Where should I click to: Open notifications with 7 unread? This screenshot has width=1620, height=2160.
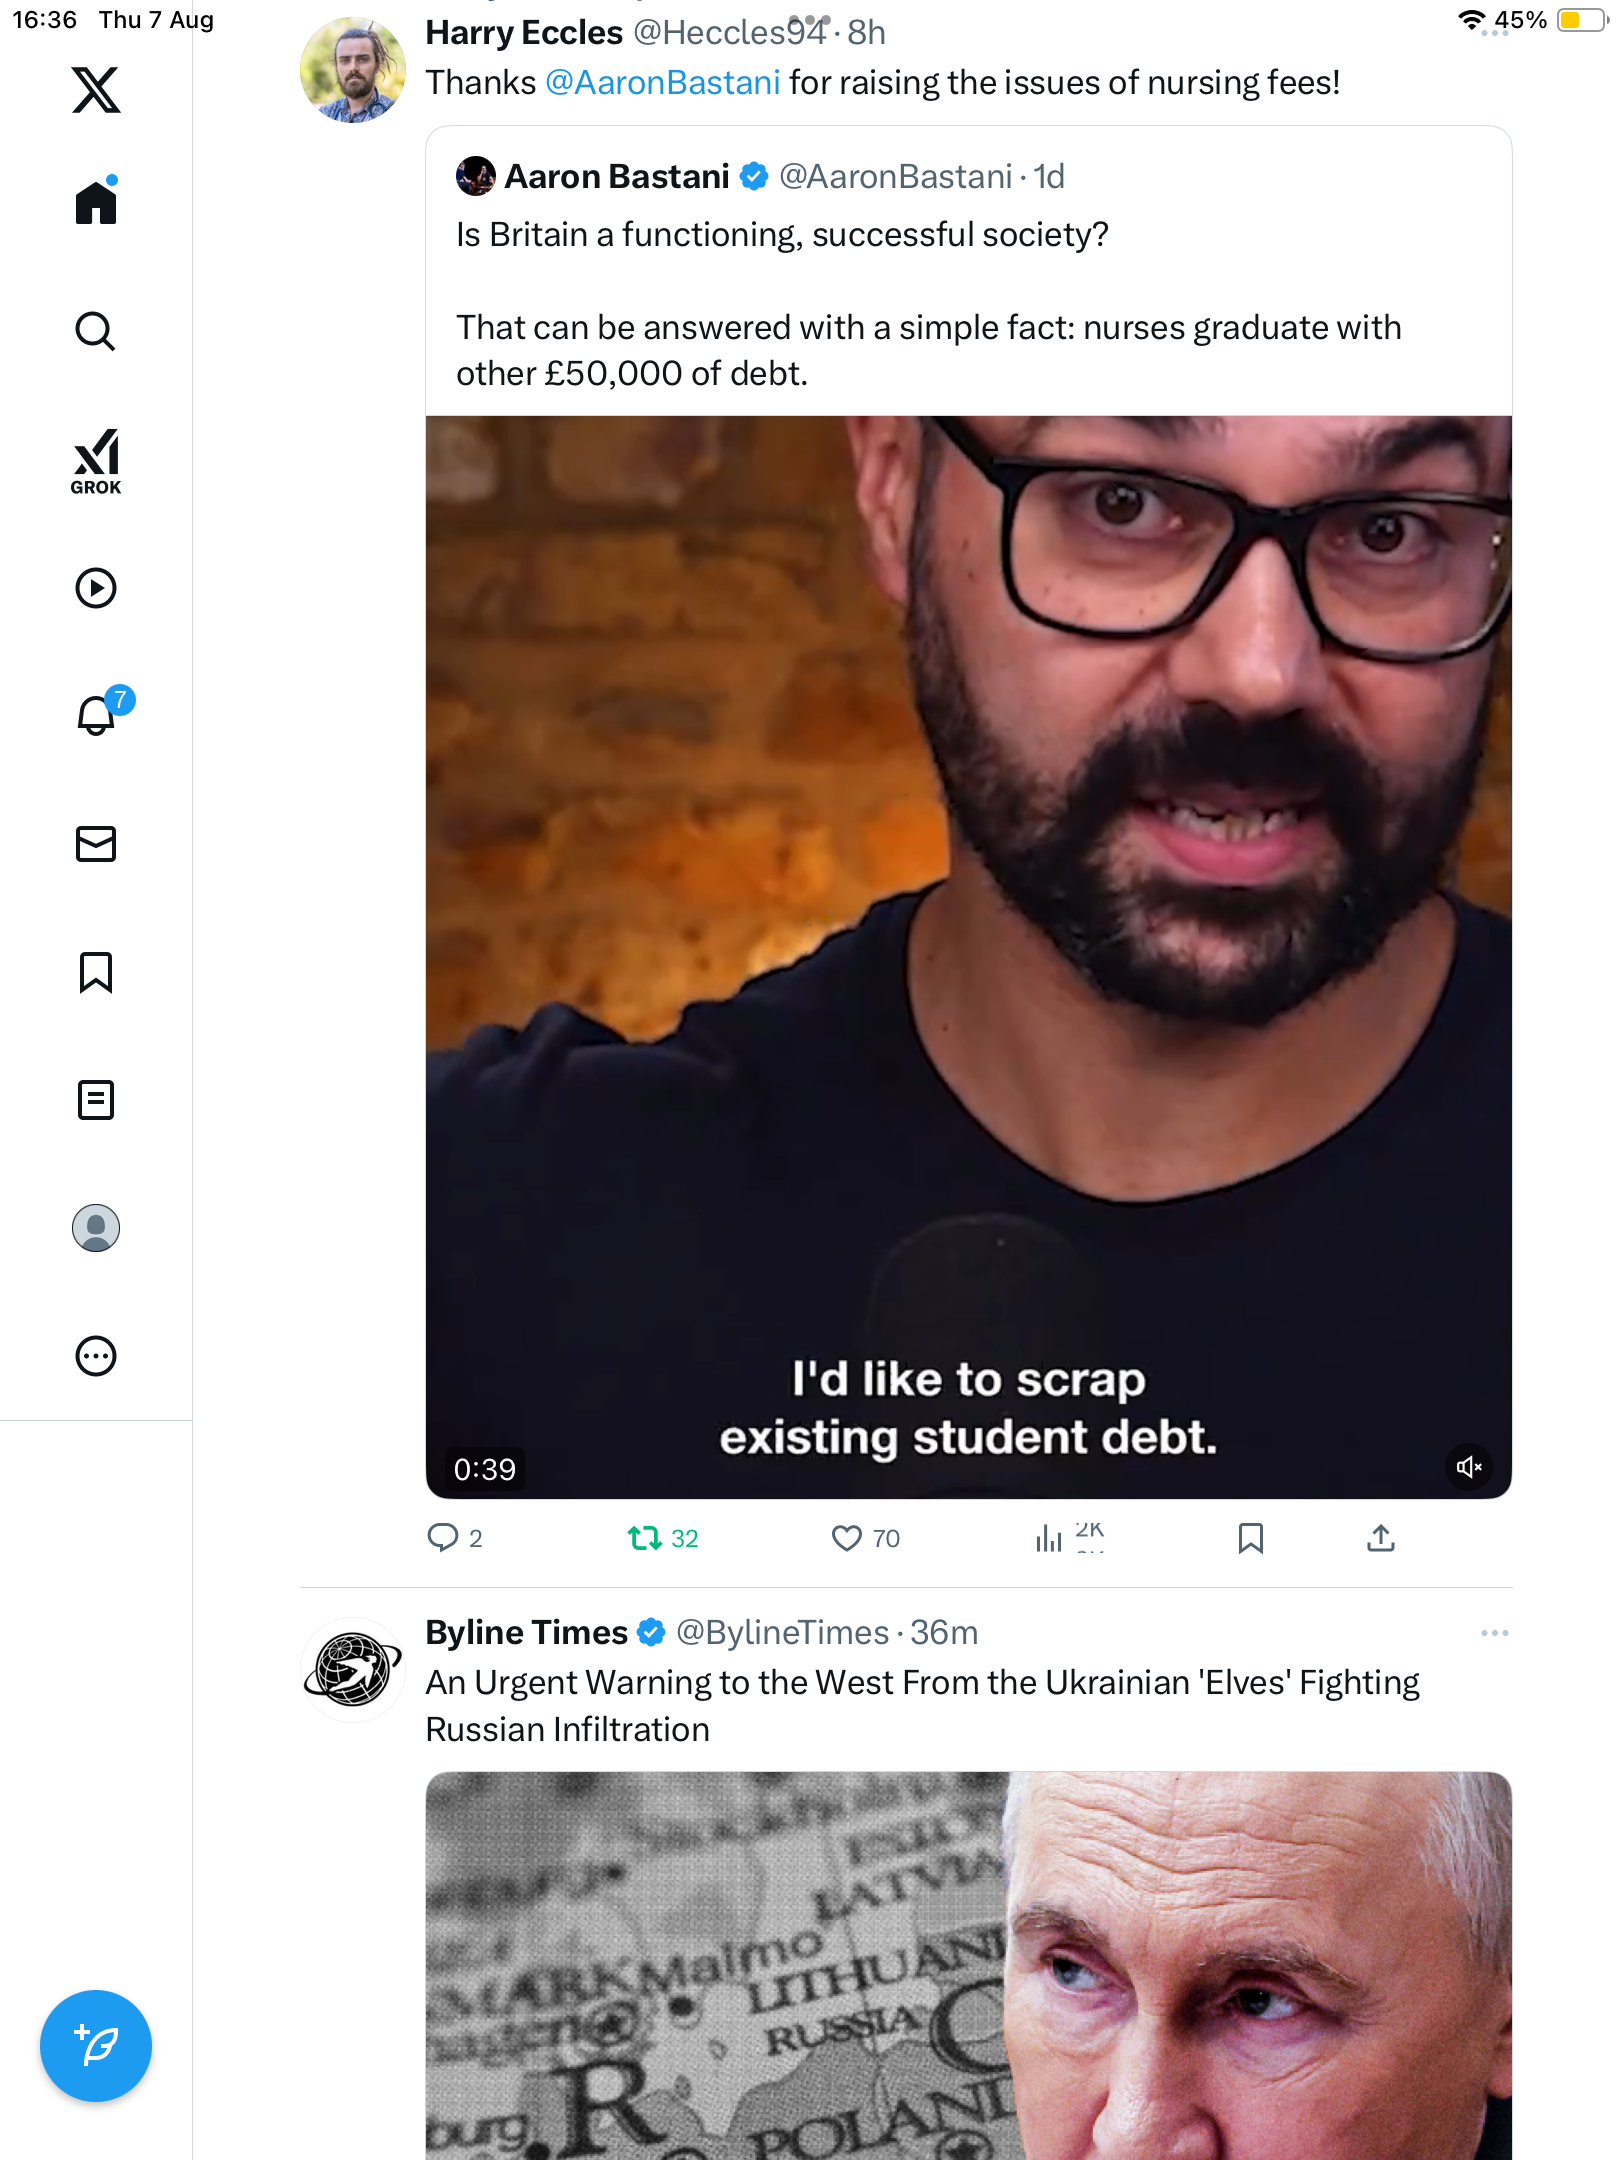tap(97, 715)
